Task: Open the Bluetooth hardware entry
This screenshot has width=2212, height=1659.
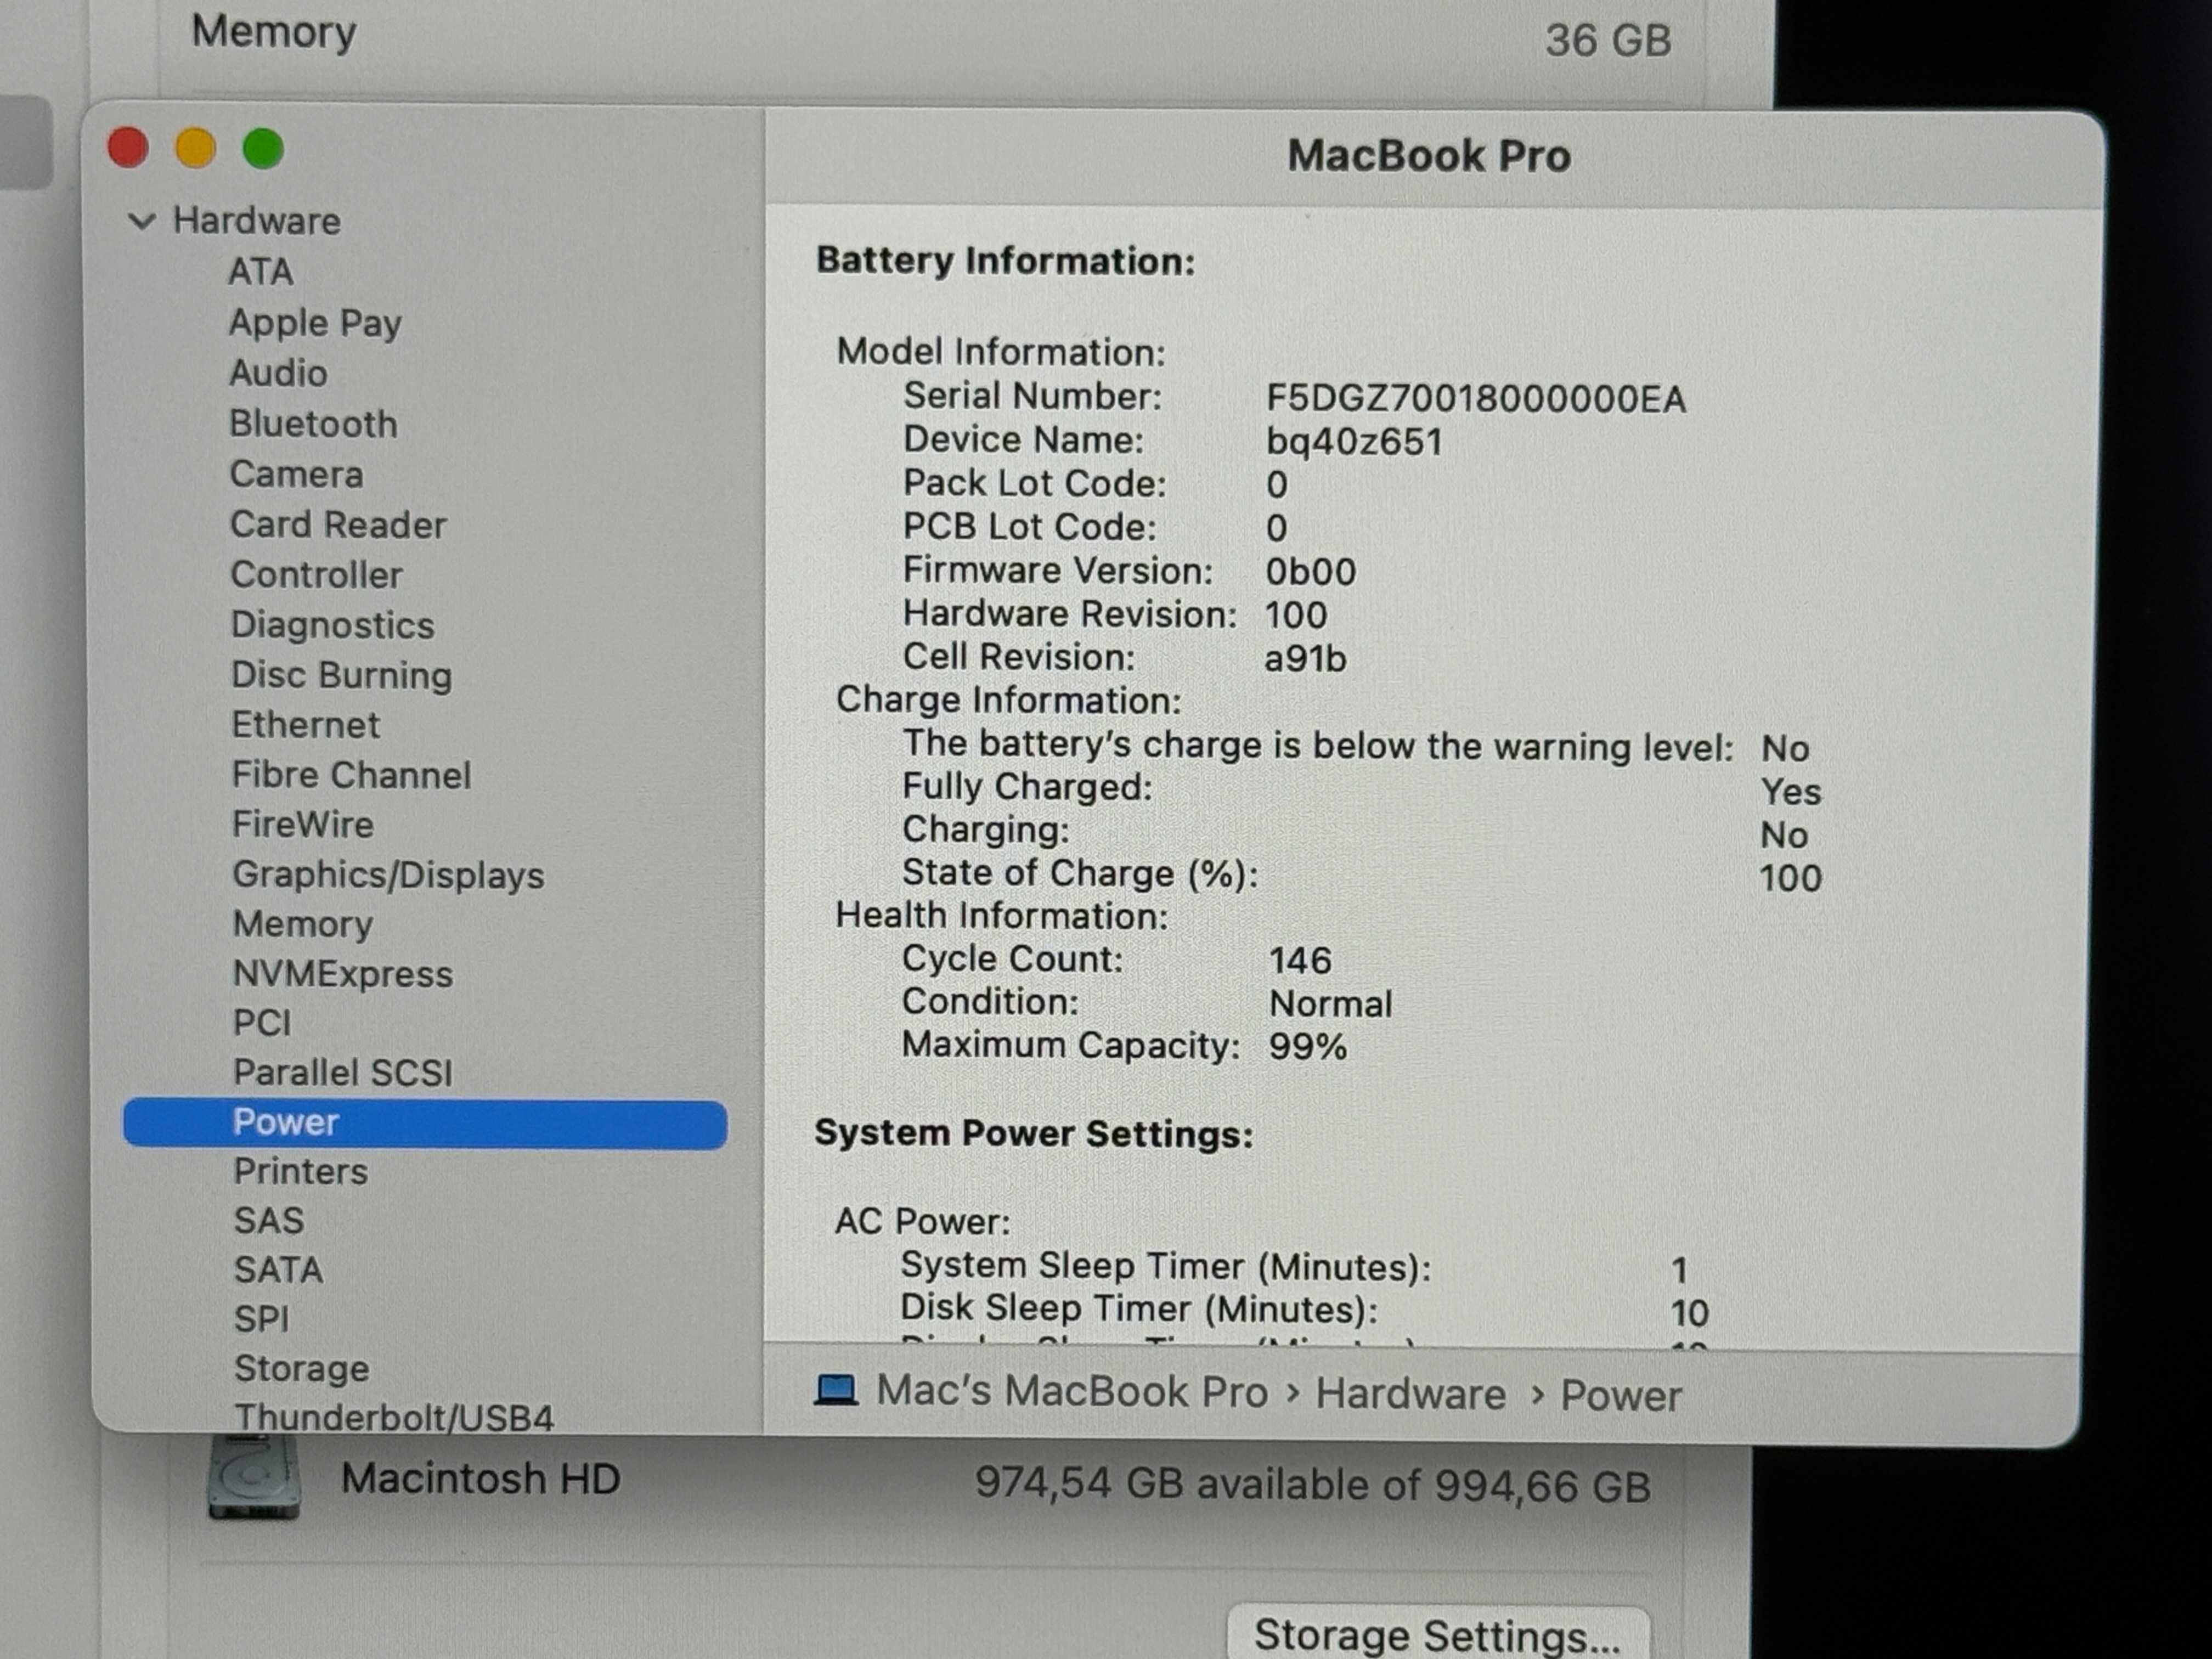Action: [313, 424]
